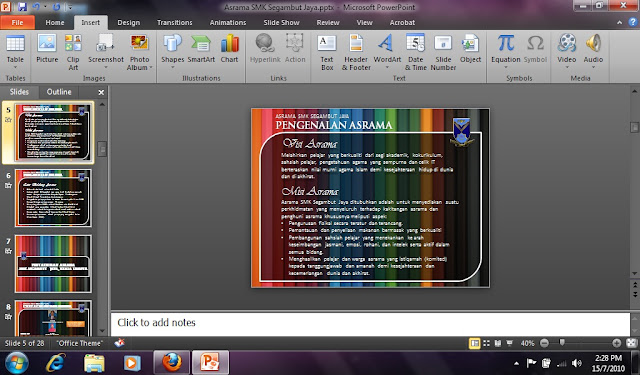Zoom in with the plus button
Screen dimensions: 640x375
point(616,343)
